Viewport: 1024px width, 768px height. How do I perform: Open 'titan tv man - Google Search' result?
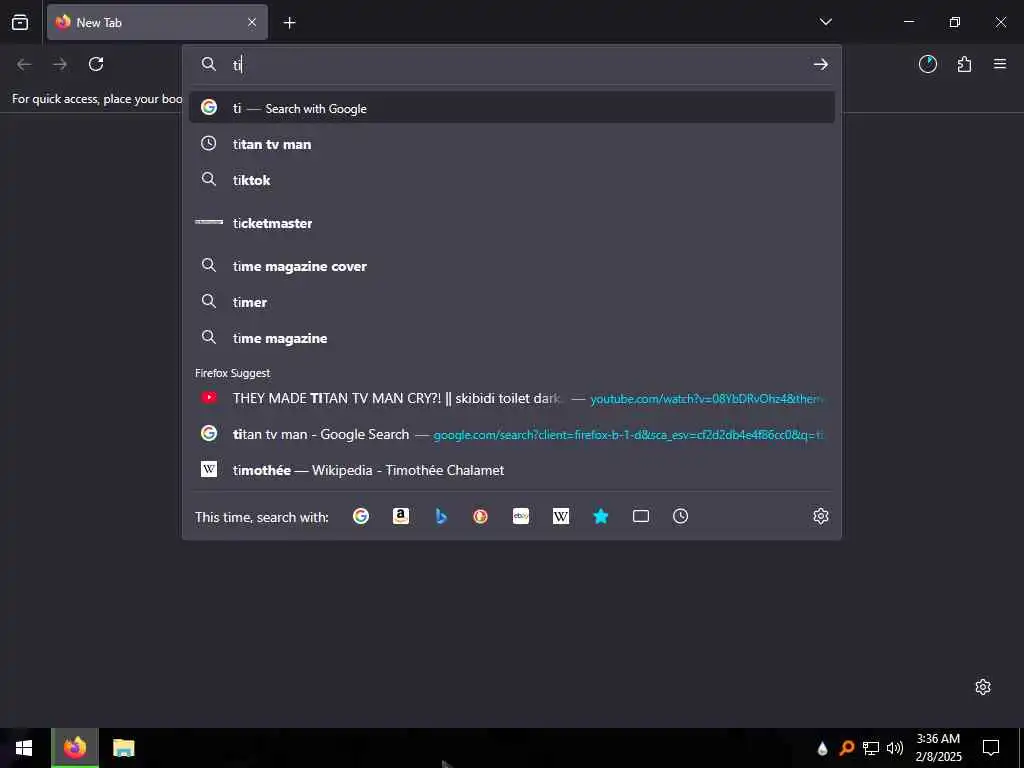pos(511,434)
